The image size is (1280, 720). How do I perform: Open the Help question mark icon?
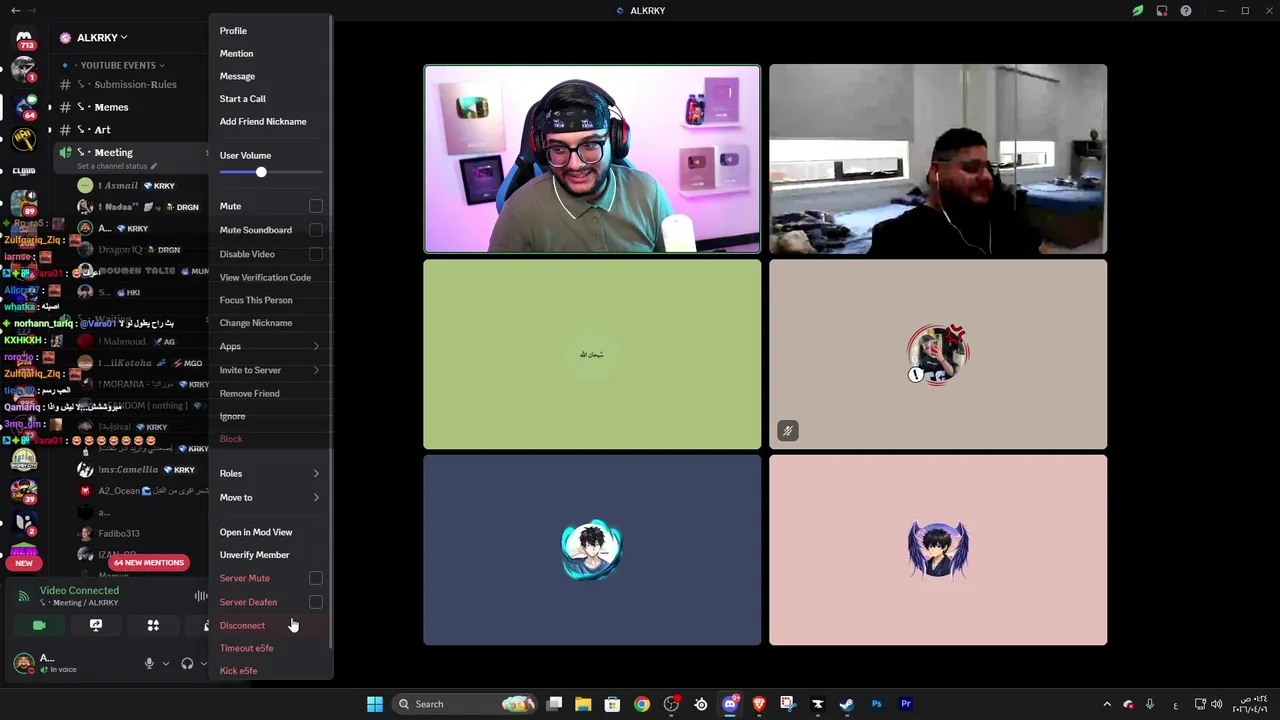point(1186,10)
